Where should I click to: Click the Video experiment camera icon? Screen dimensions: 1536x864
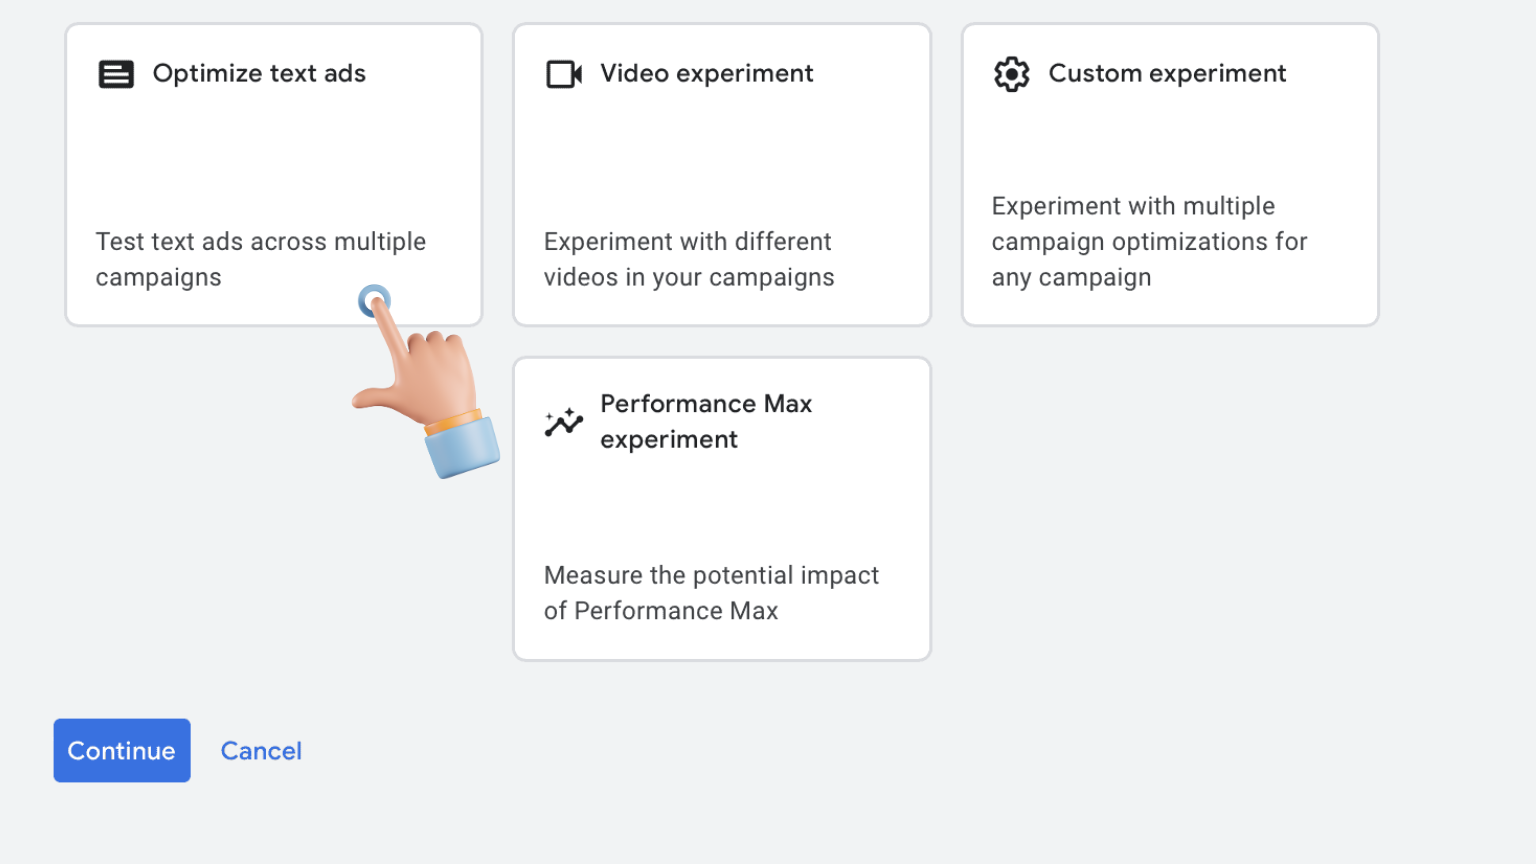pos(564,74)
